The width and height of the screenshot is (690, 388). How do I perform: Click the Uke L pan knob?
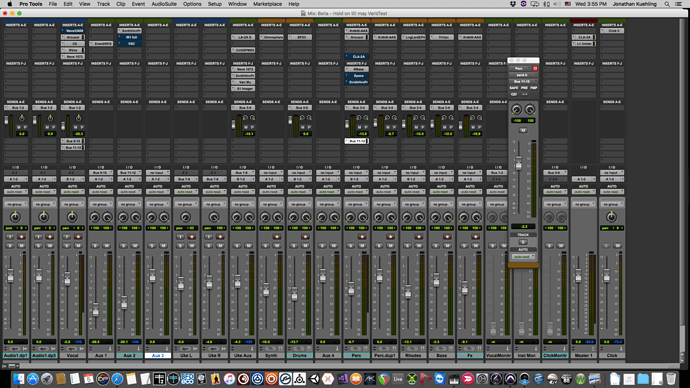click(x=186, y=217)
